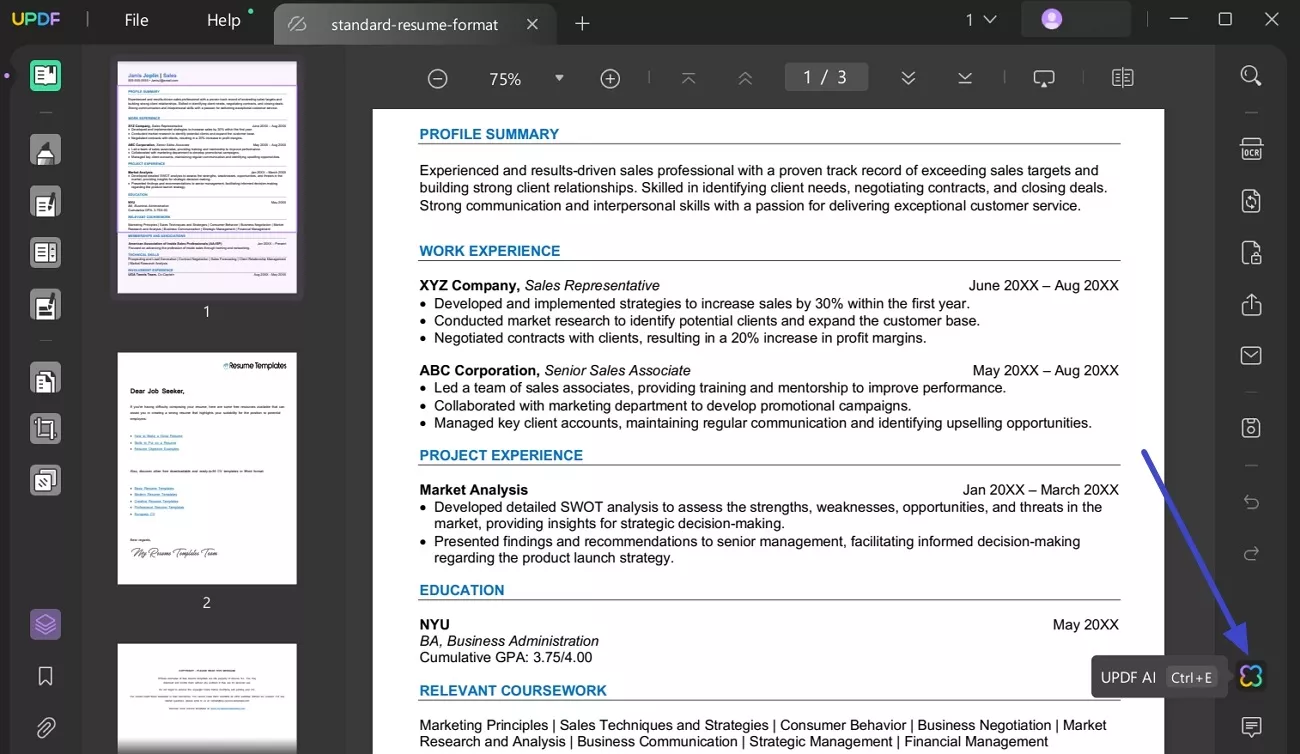Image resolution: width=1300 pixels, height=754 pixels.
Task: Go to the next page arrow
Action: 908,78
